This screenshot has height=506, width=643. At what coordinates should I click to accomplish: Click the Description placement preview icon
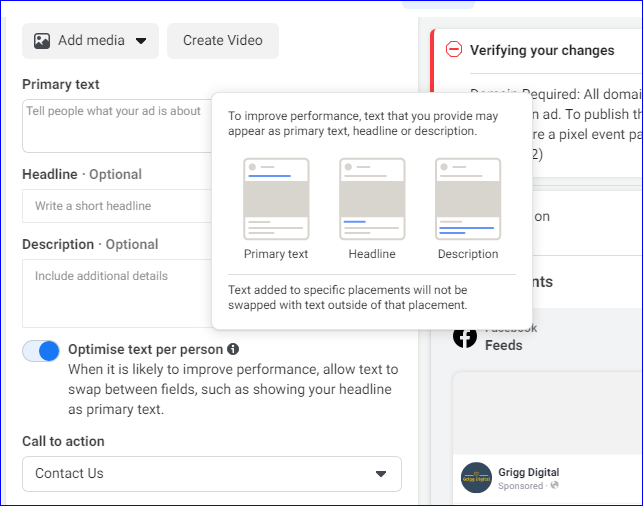(467, 199)
